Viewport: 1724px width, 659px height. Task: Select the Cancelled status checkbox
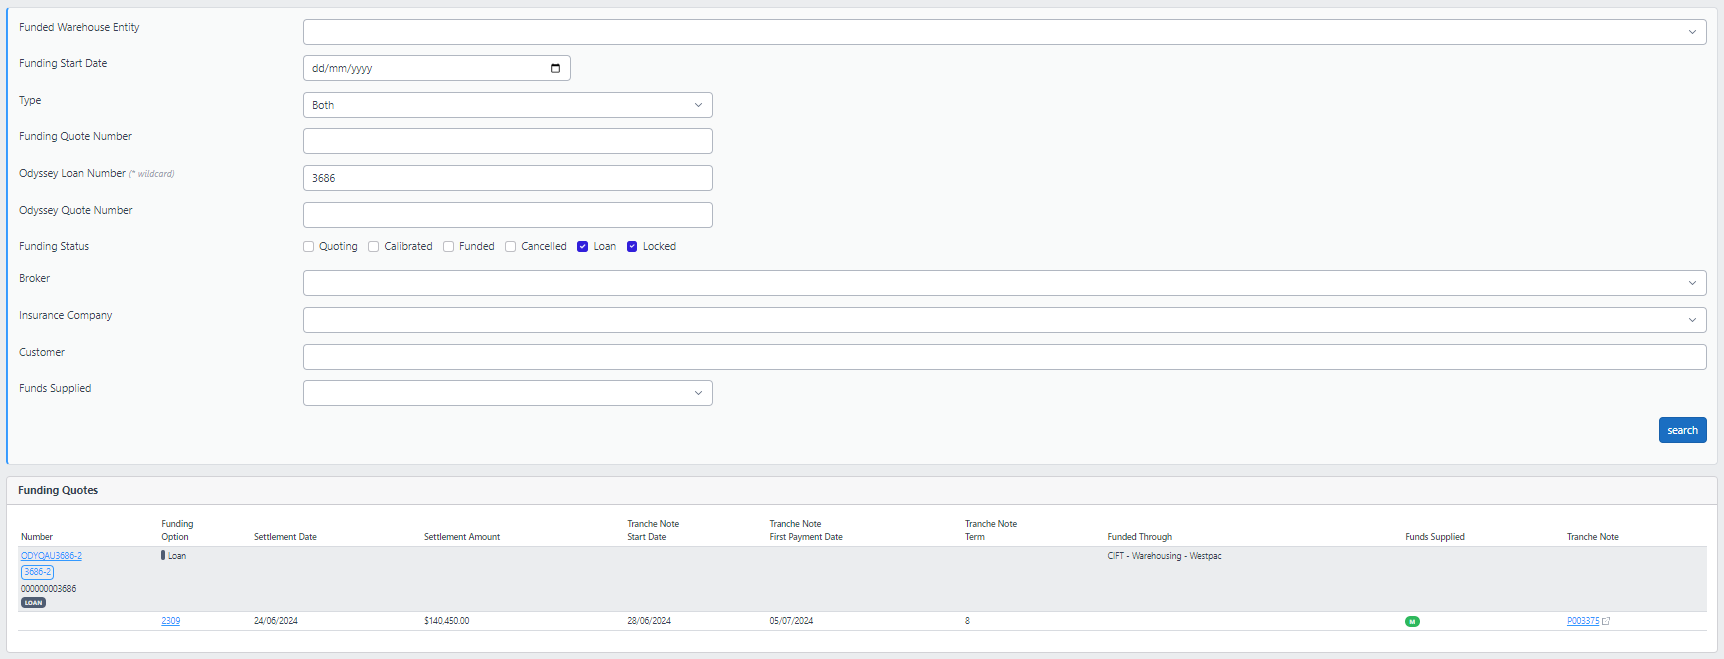511,246
